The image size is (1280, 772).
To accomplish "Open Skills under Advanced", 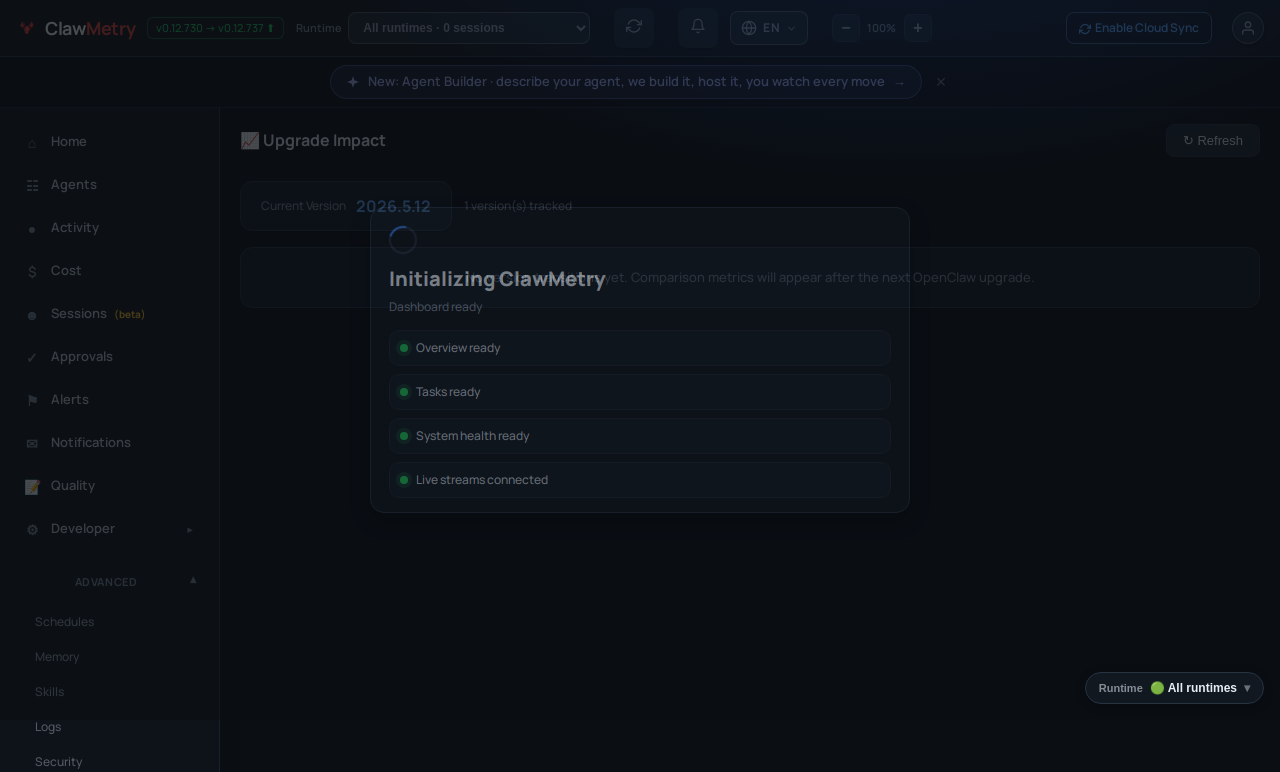I will [49, 692].
